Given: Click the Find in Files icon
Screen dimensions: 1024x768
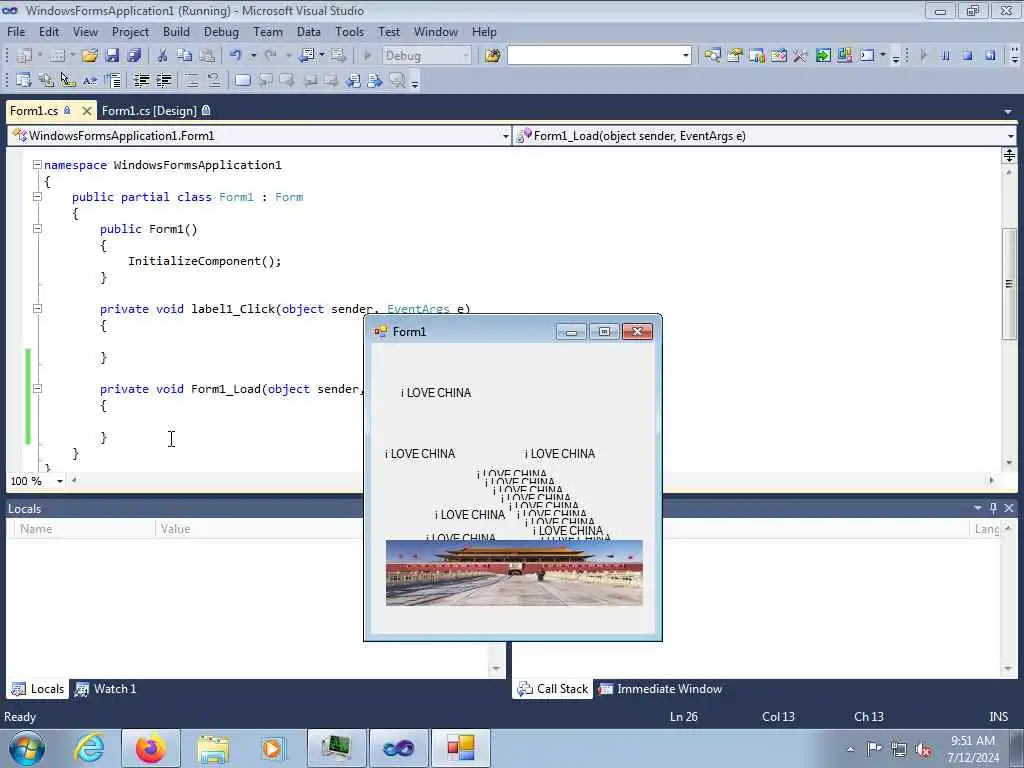Looking at the screenshot, I should pos(492,56).
